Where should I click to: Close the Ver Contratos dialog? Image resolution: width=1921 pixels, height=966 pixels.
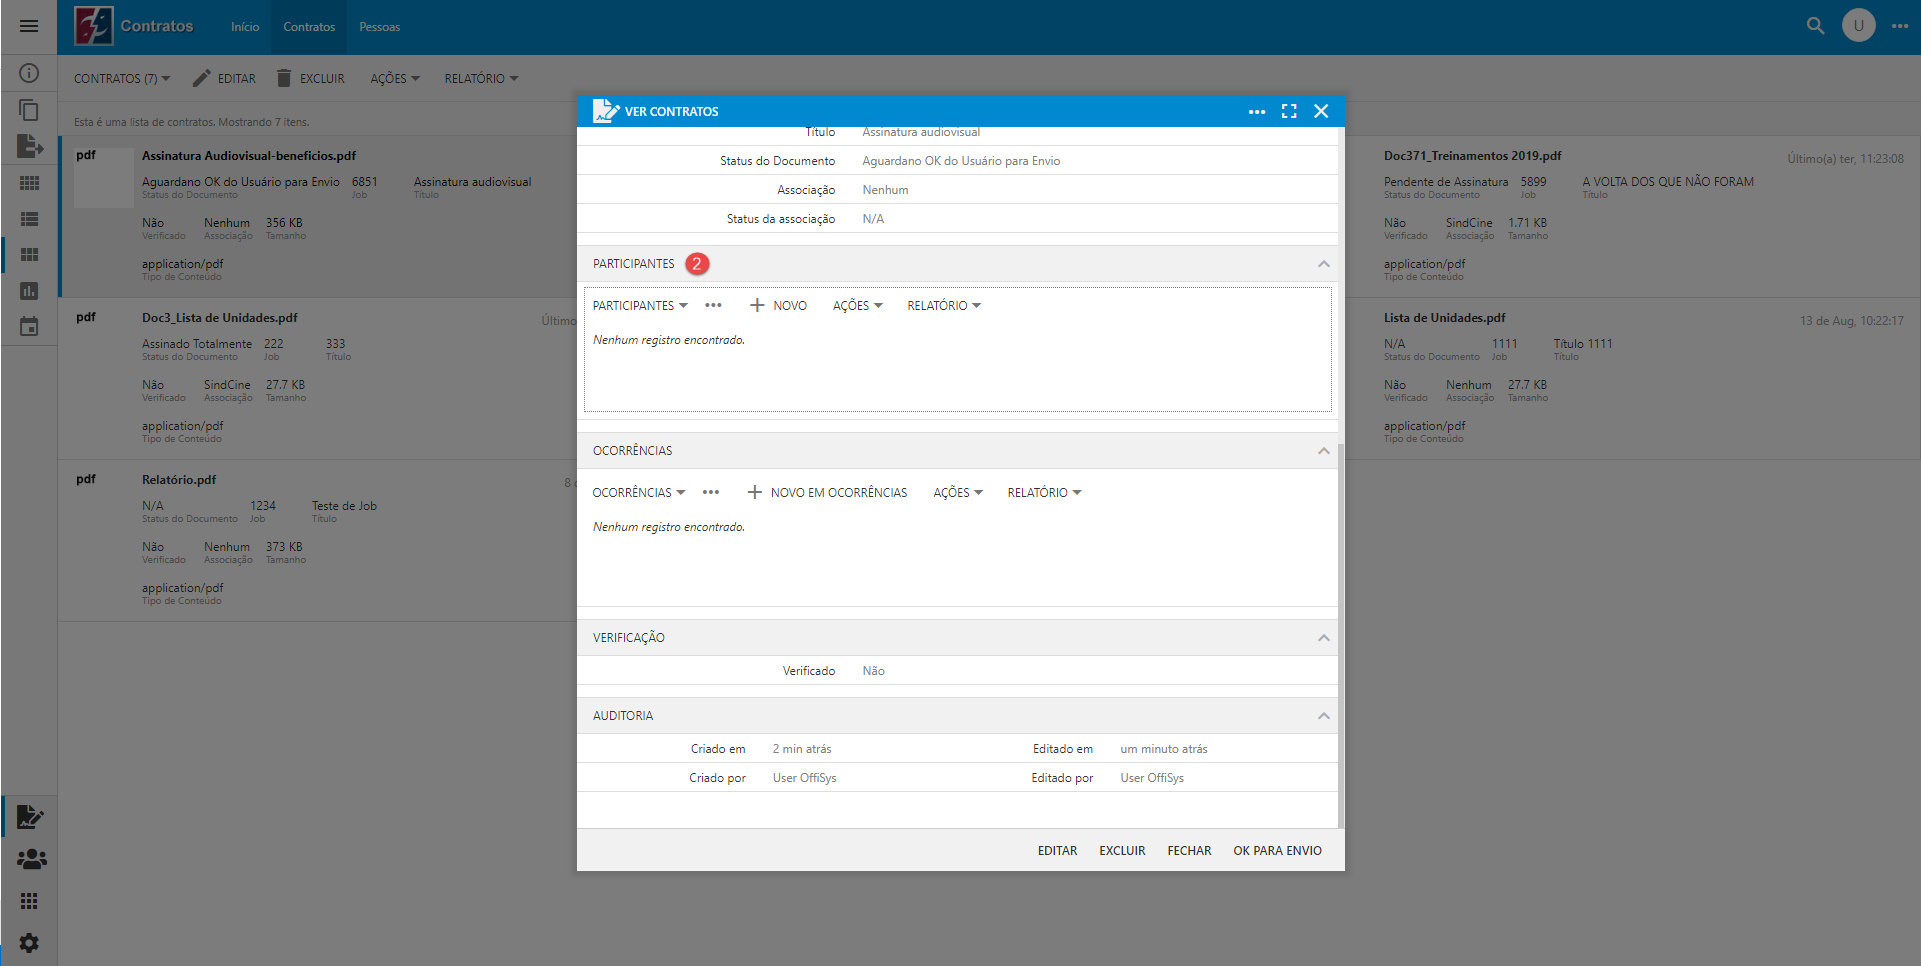(1321, 111)
